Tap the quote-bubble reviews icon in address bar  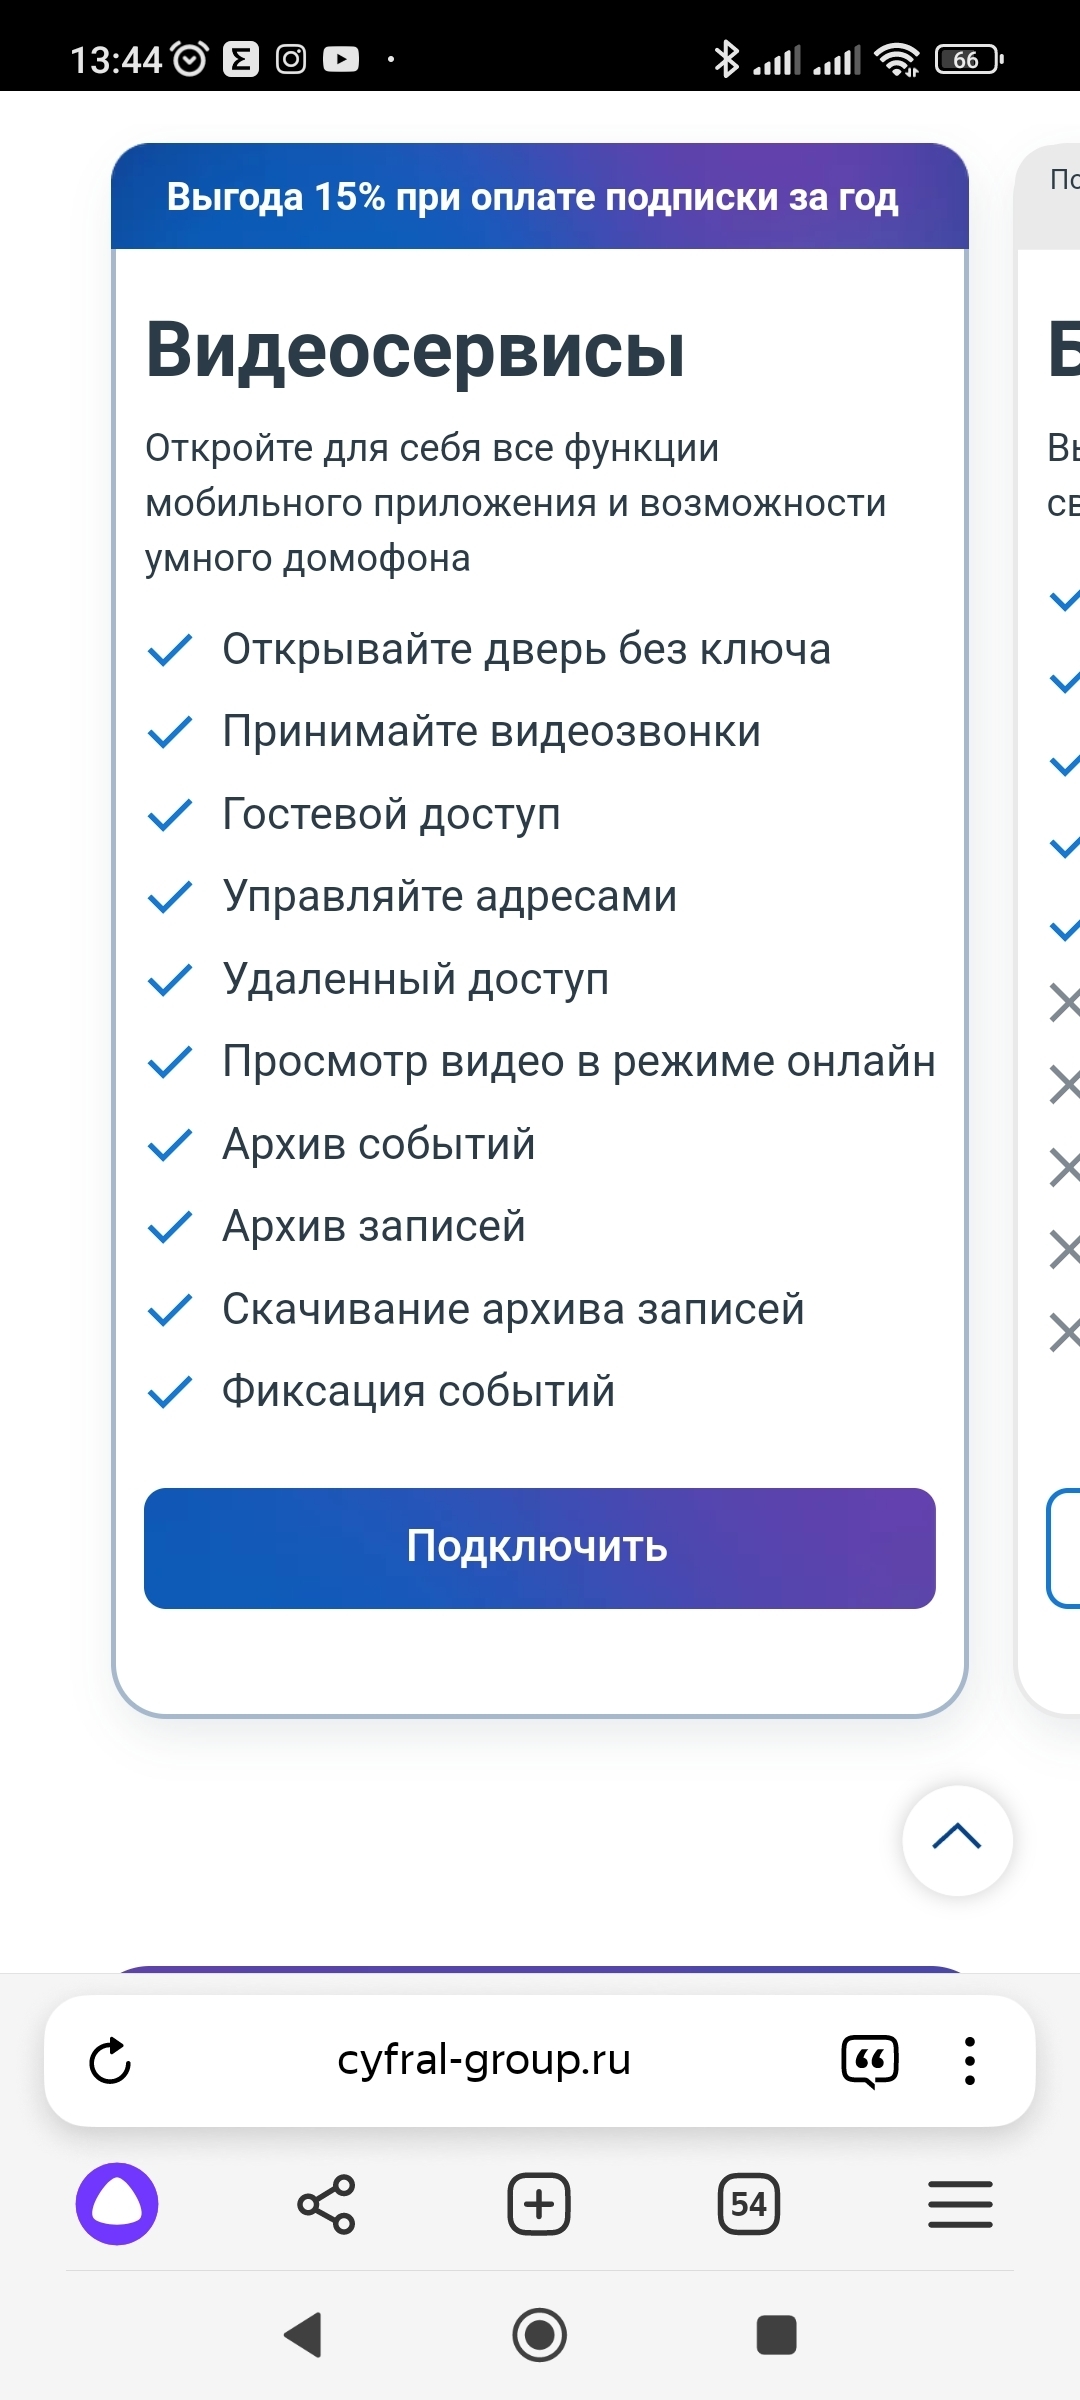870,2061
